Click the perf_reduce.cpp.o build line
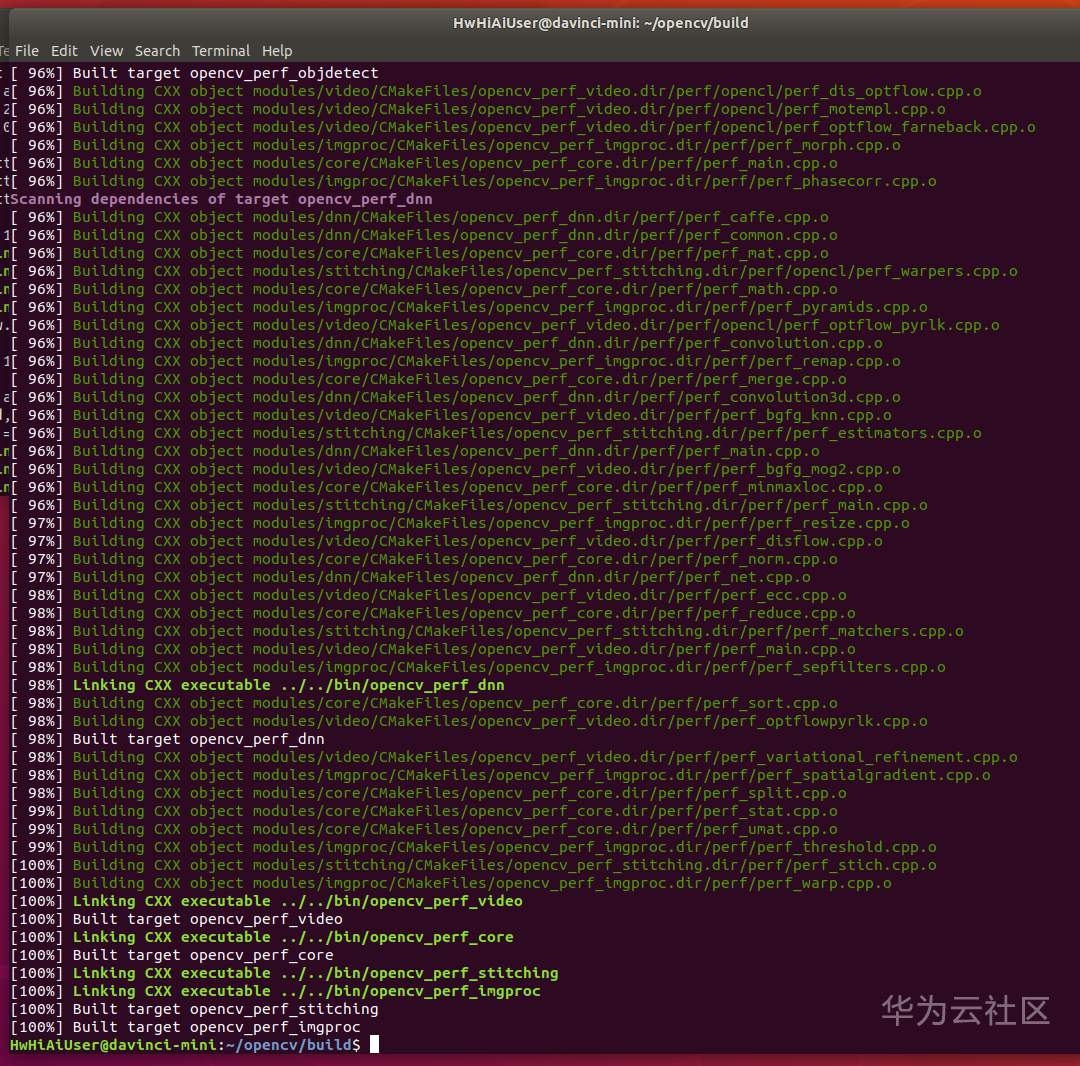Image resolution: width=1080 pixels, height=1066 pixels. (433, 613)
